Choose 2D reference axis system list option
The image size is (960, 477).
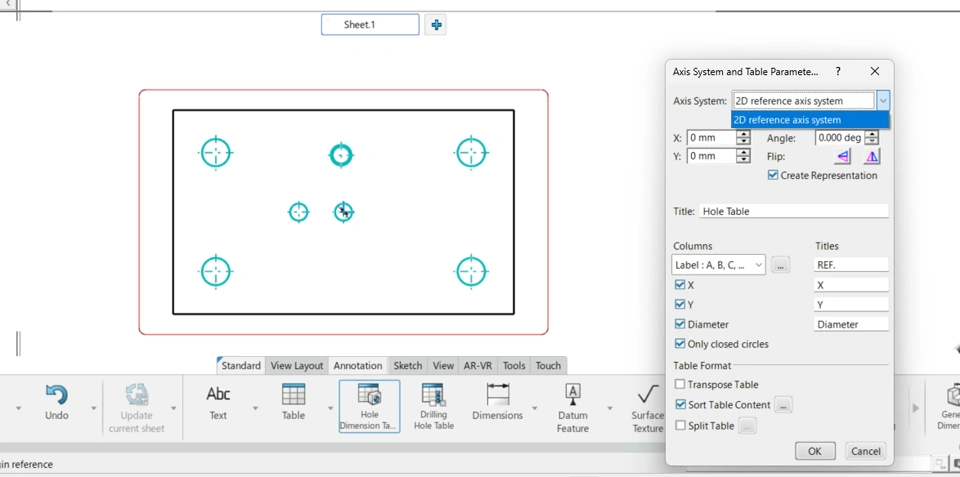[810, 120]
